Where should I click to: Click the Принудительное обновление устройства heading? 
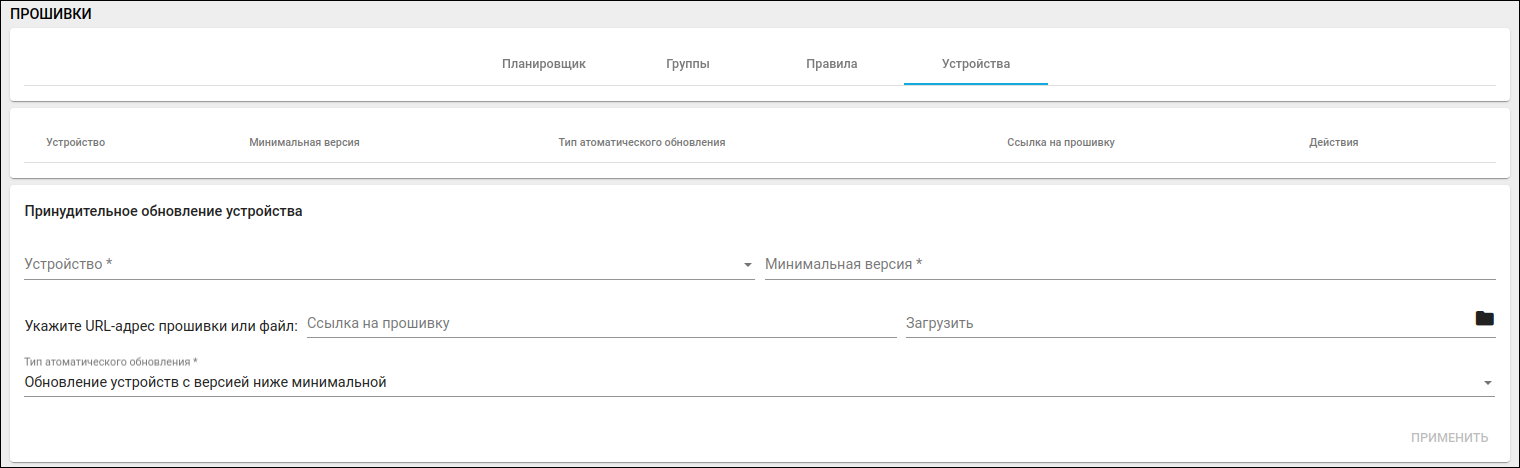[163, 212]
